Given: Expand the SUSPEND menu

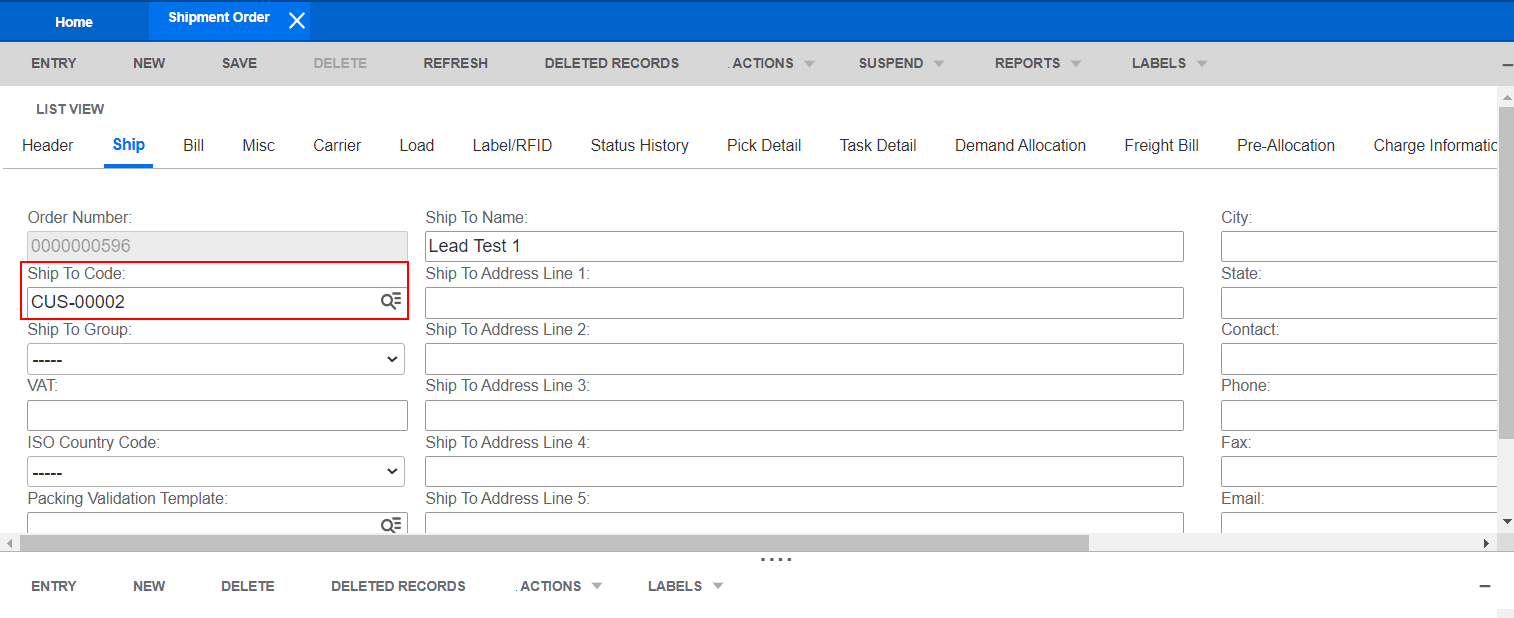Looking at the screenshot, I should coord(898,63).
